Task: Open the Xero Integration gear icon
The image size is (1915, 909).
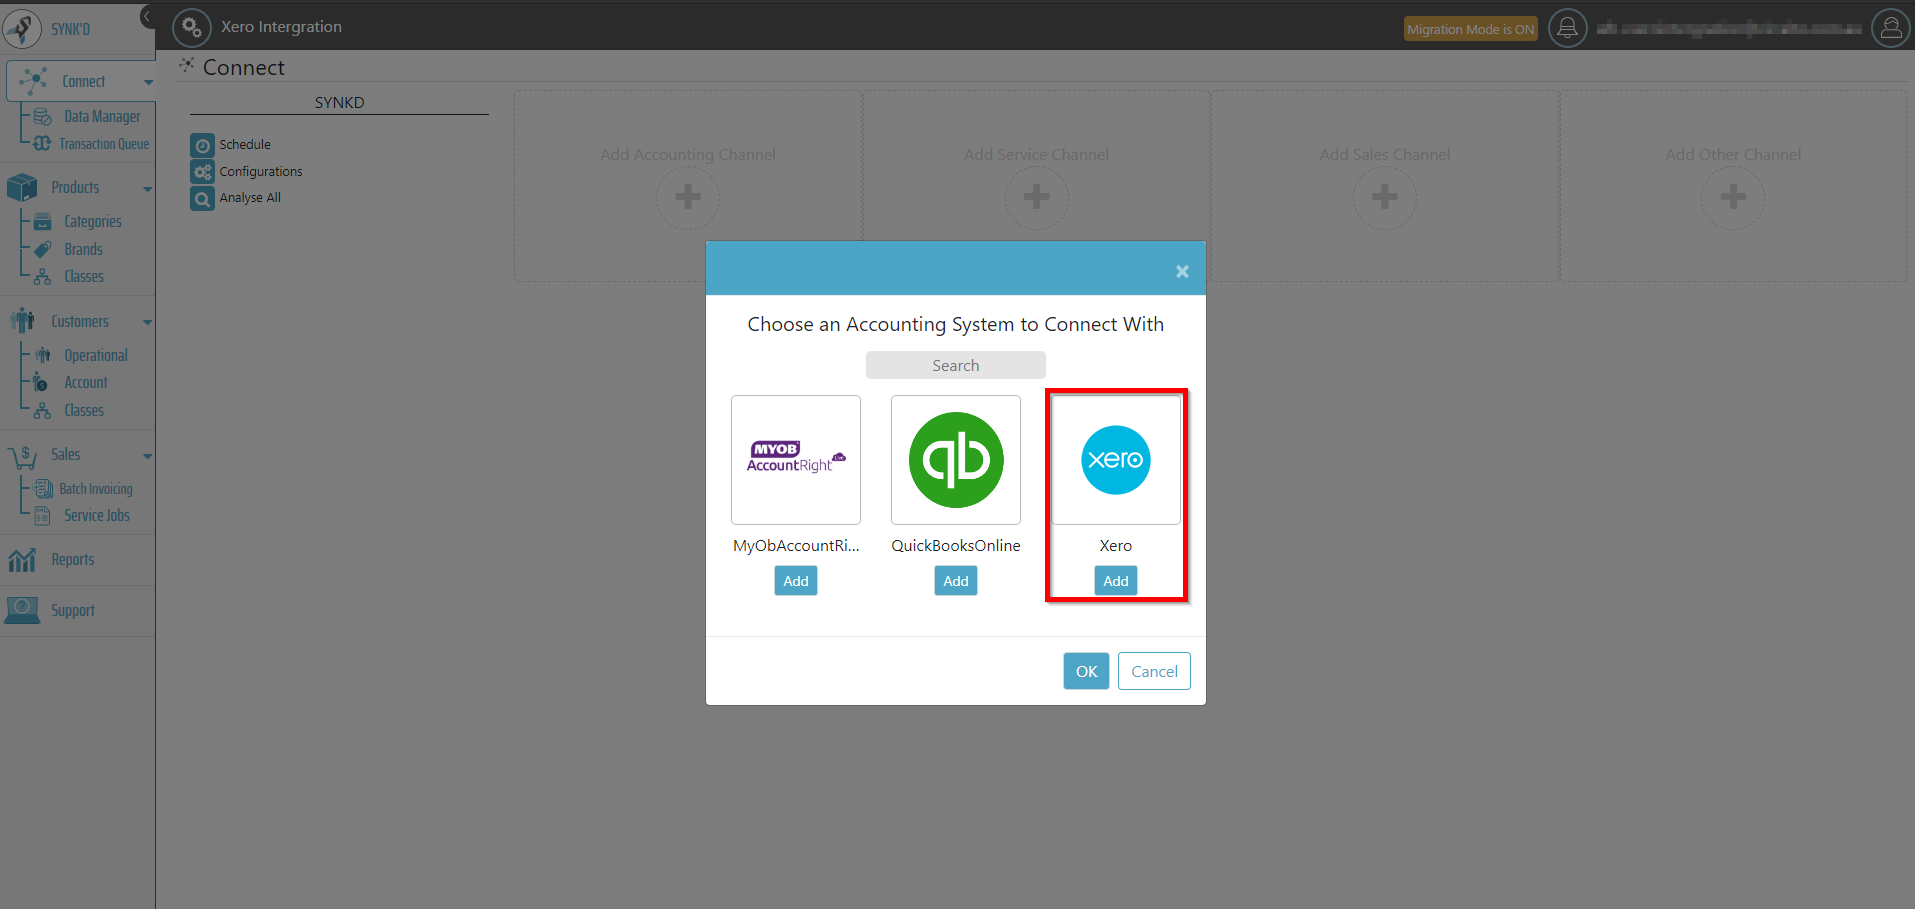Action: tap(192, 27)
